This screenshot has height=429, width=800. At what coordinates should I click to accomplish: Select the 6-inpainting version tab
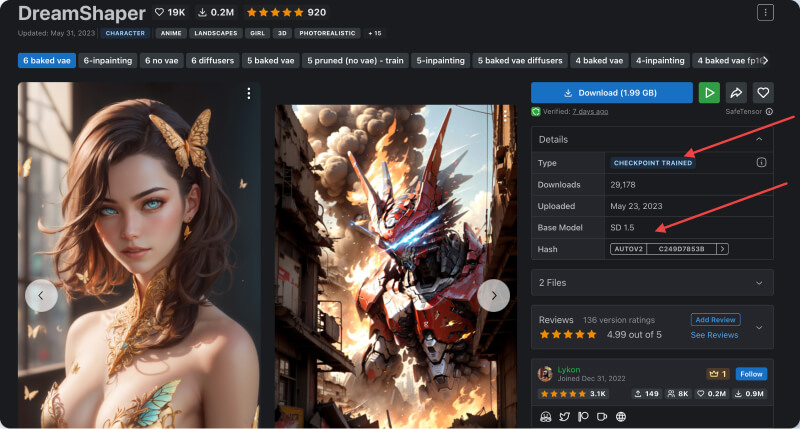tap(108, 60)
